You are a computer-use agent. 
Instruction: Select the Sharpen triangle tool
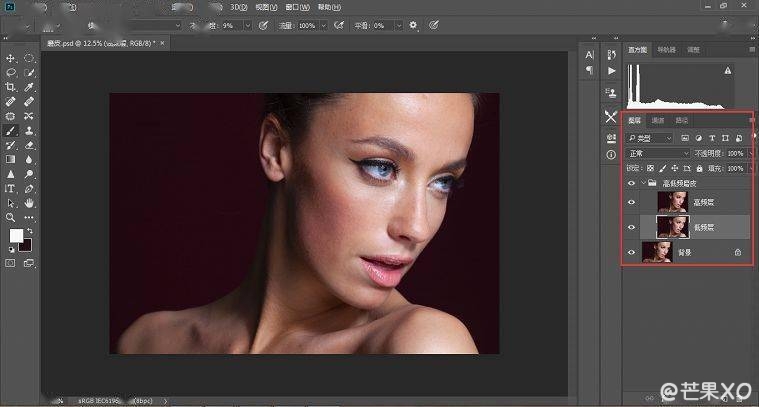coord(10,174)
